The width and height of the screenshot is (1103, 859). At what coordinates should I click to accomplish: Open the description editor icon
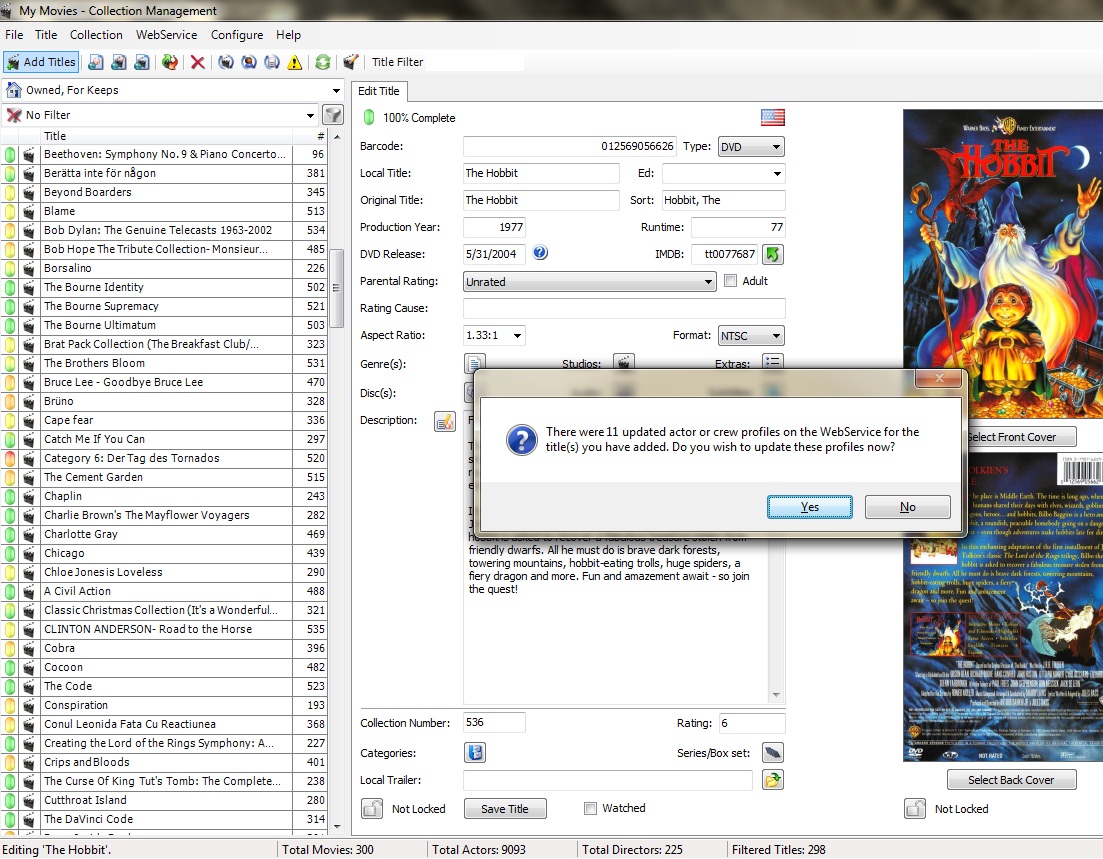(444, 421)
